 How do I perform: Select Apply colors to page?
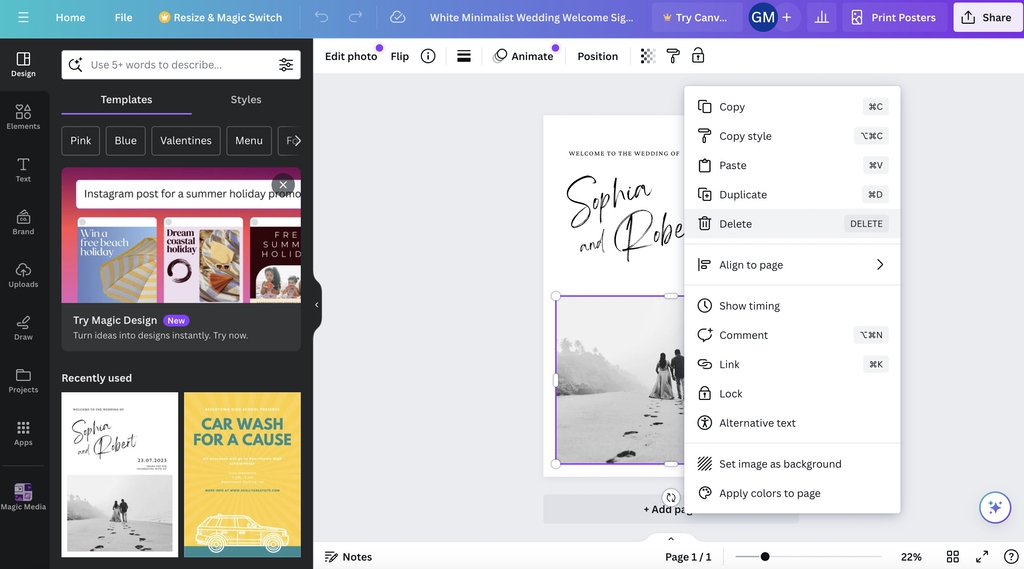coord(792,493)
